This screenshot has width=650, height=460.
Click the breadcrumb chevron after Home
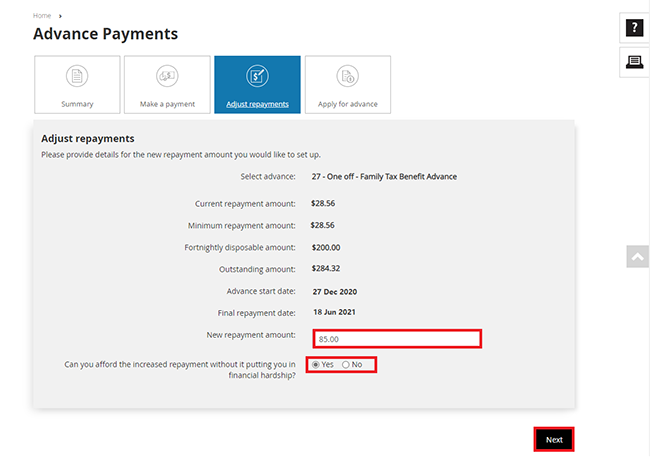point(60,16)
